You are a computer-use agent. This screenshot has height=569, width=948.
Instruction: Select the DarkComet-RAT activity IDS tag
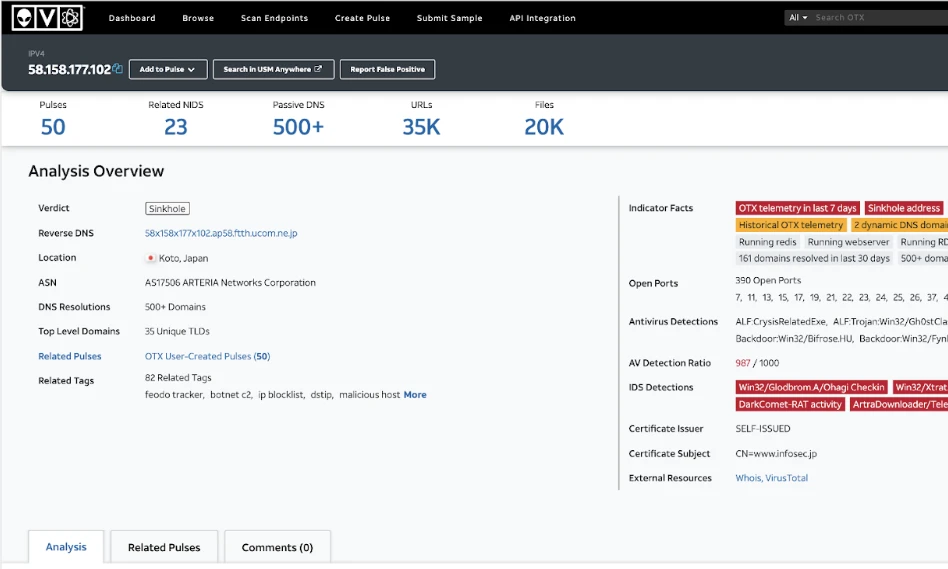click(x=790, y=404)
